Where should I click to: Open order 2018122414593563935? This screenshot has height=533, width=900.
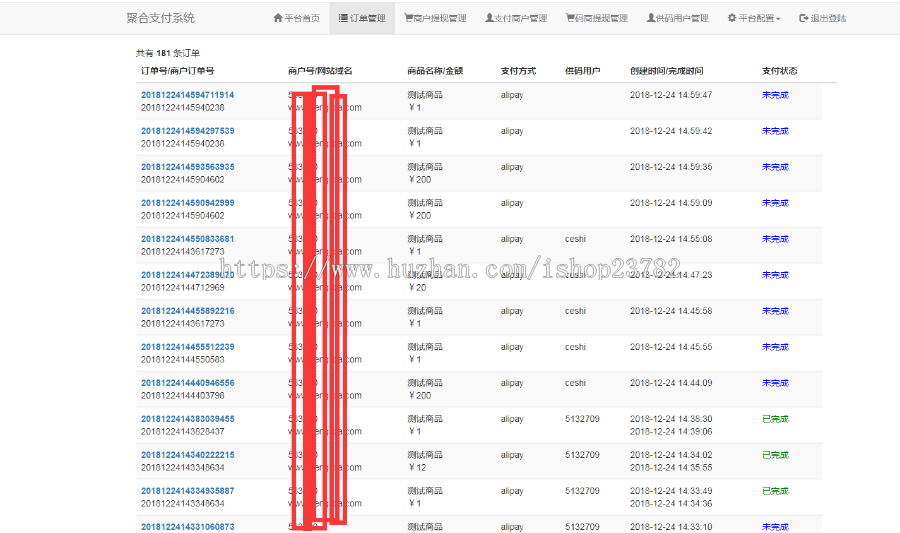188,167
